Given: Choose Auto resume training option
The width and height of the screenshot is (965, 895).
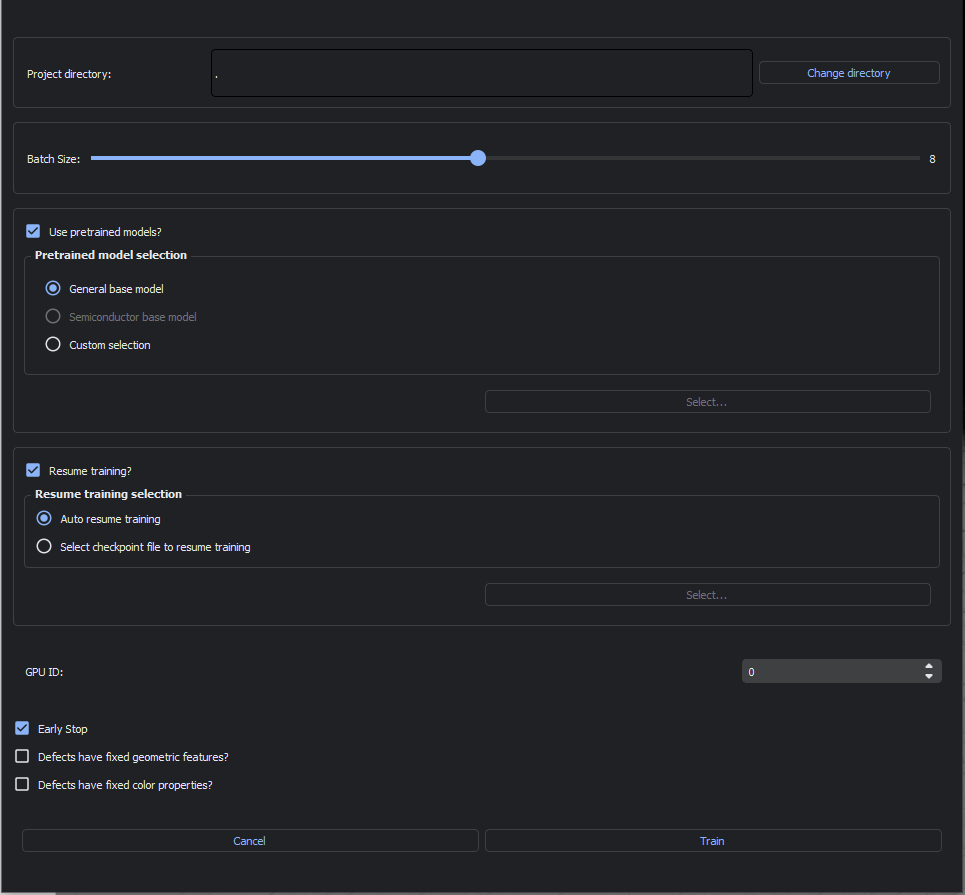Looking at the screenshot, I should click(44, 519).
